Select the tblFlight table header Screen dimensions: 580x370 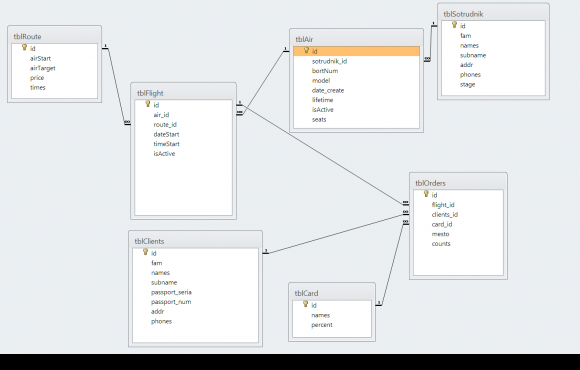pyautogui.click(x=183, y=93)
